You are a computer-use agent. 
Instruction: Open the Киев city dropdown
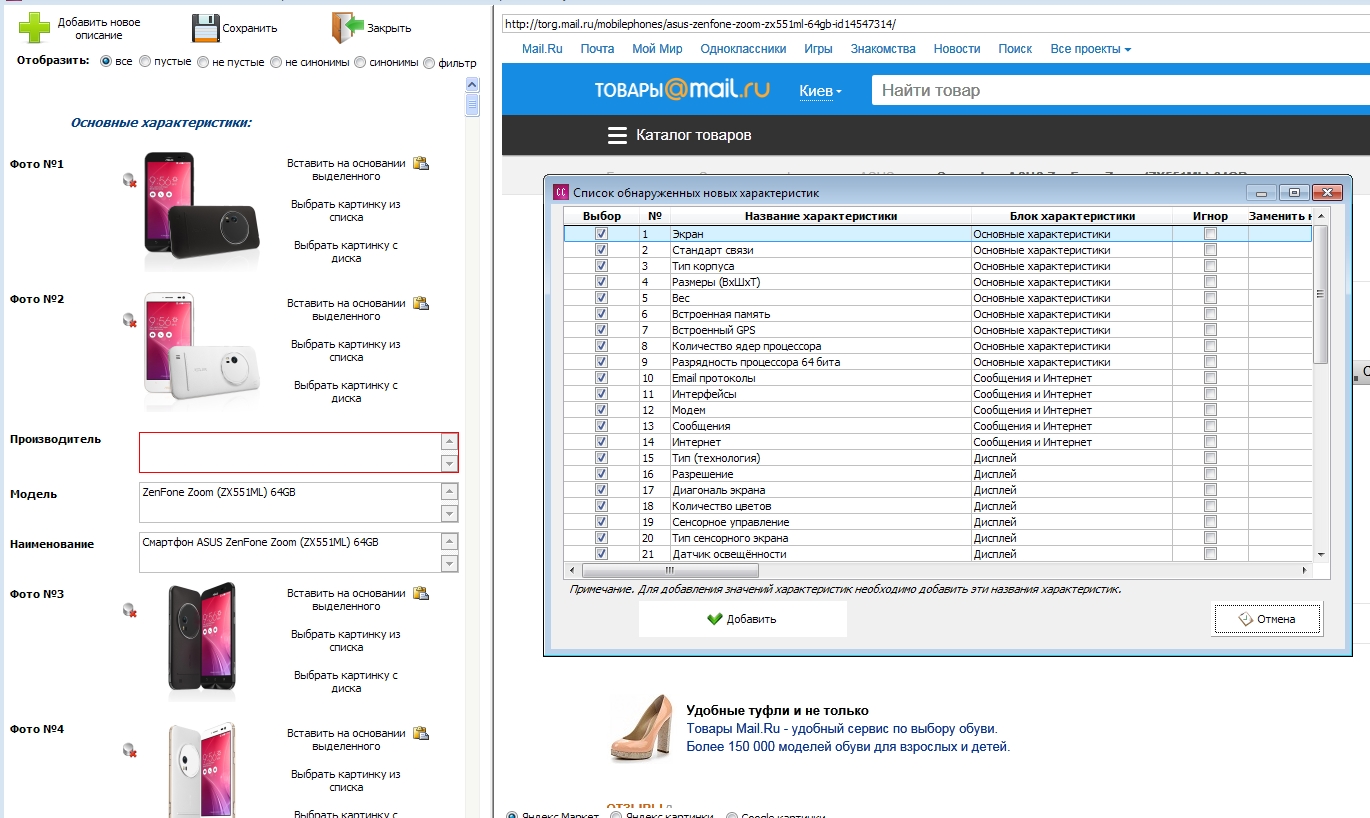[x=820, y=91]
